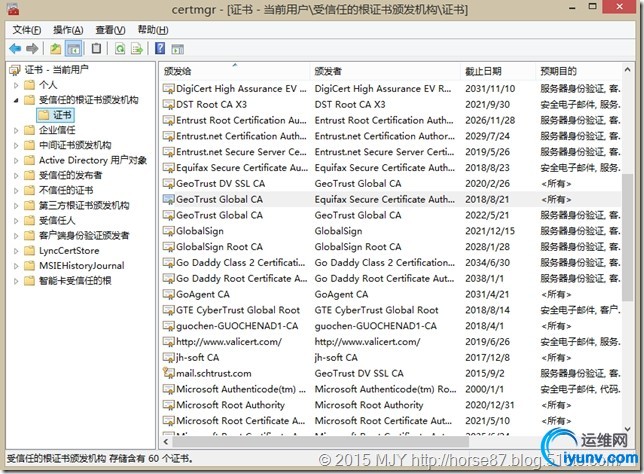Click the Refresh toolbar icon
This screenshot has width=644, height=474.
coord(120,49)
